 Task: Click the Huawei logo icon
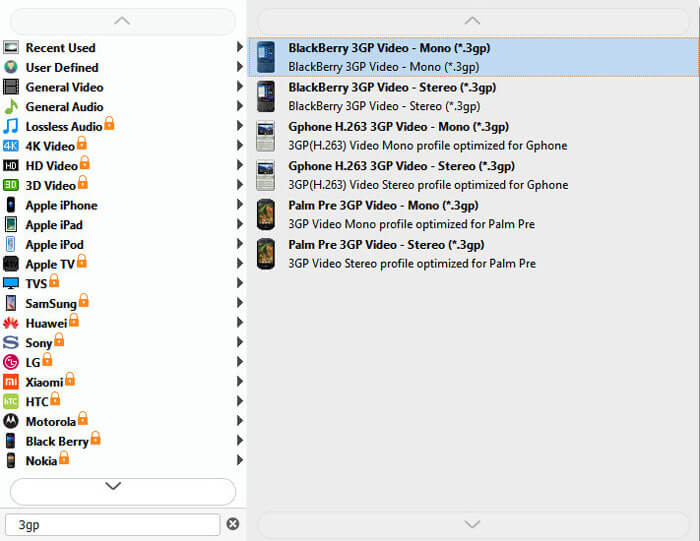coord(11,323)
